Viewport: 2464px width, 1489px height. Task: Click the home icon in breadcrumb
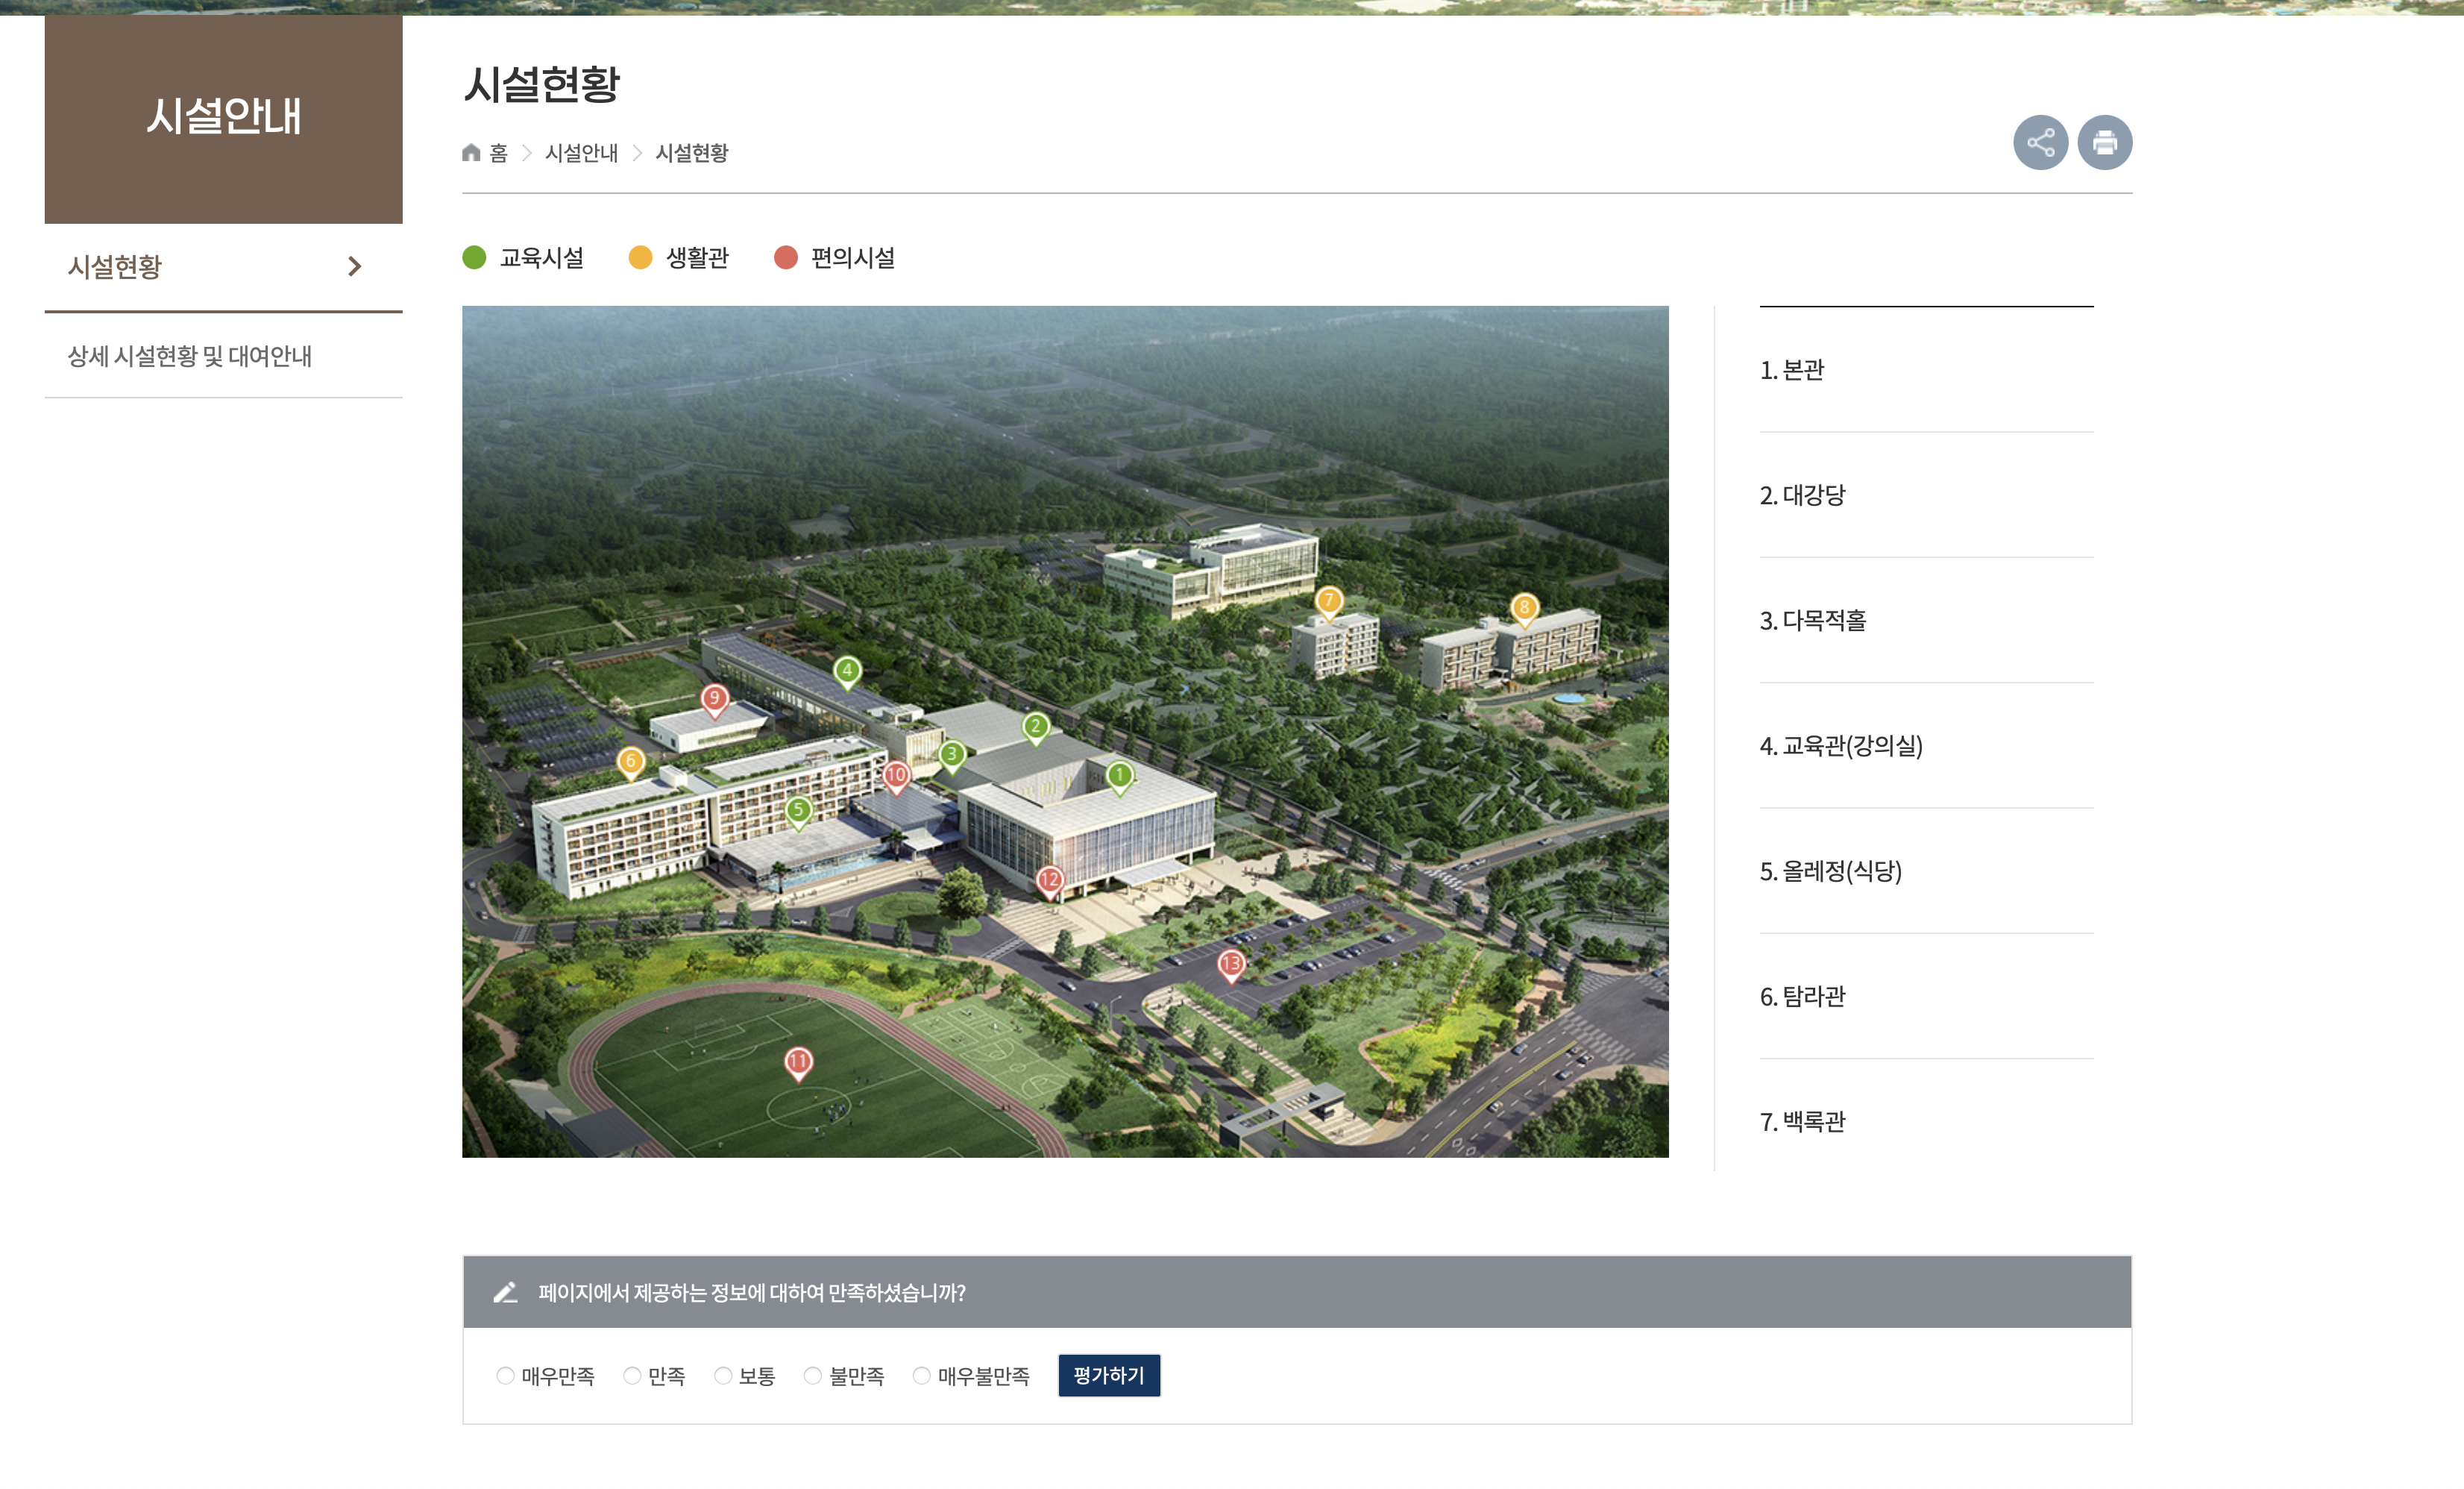point(471,153)
